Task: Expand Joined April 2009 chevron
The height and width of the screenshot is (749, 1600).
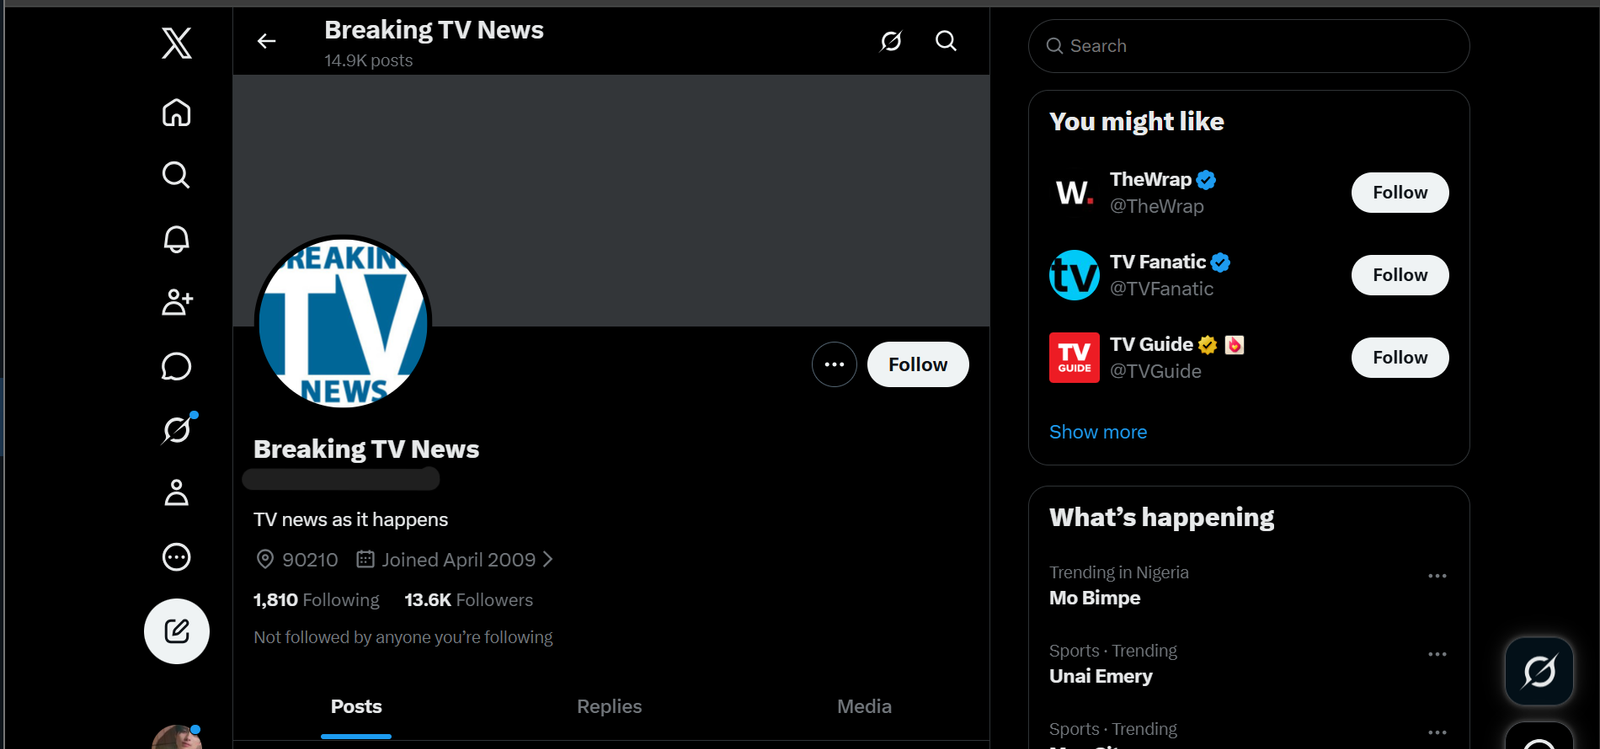Action: tap(548, 560)
